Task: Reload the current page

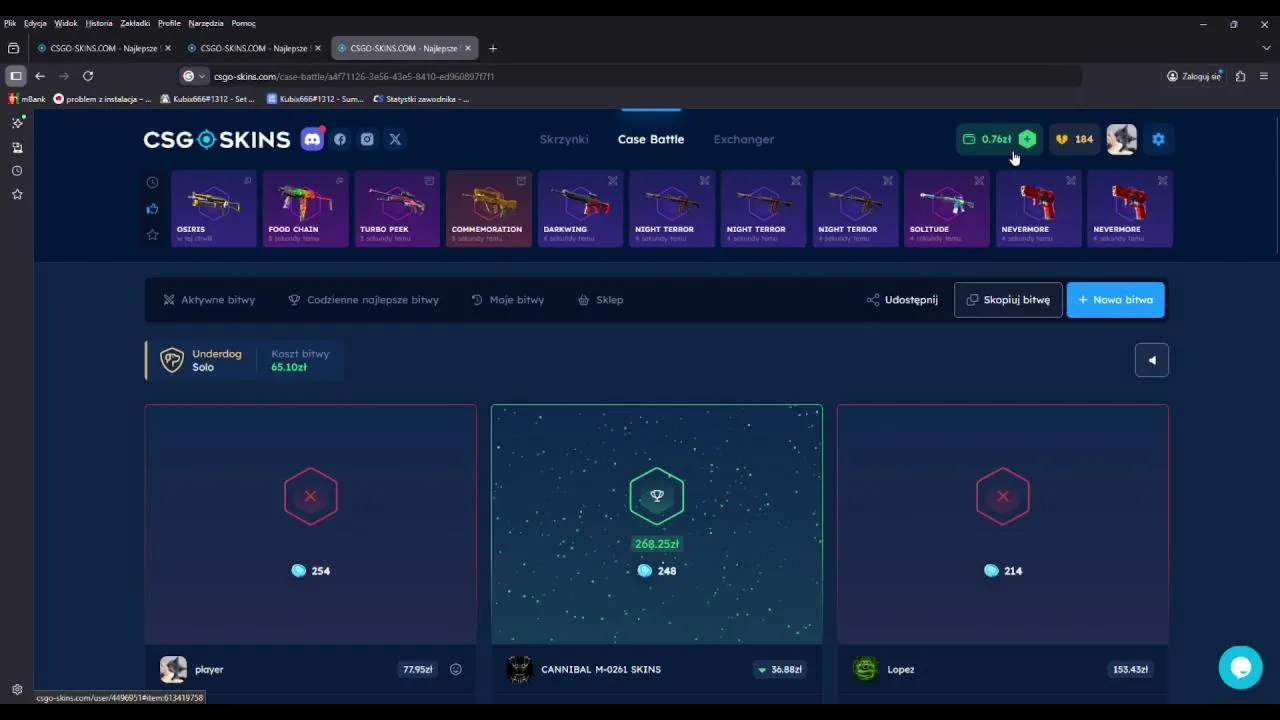Action: pos(88,76)
